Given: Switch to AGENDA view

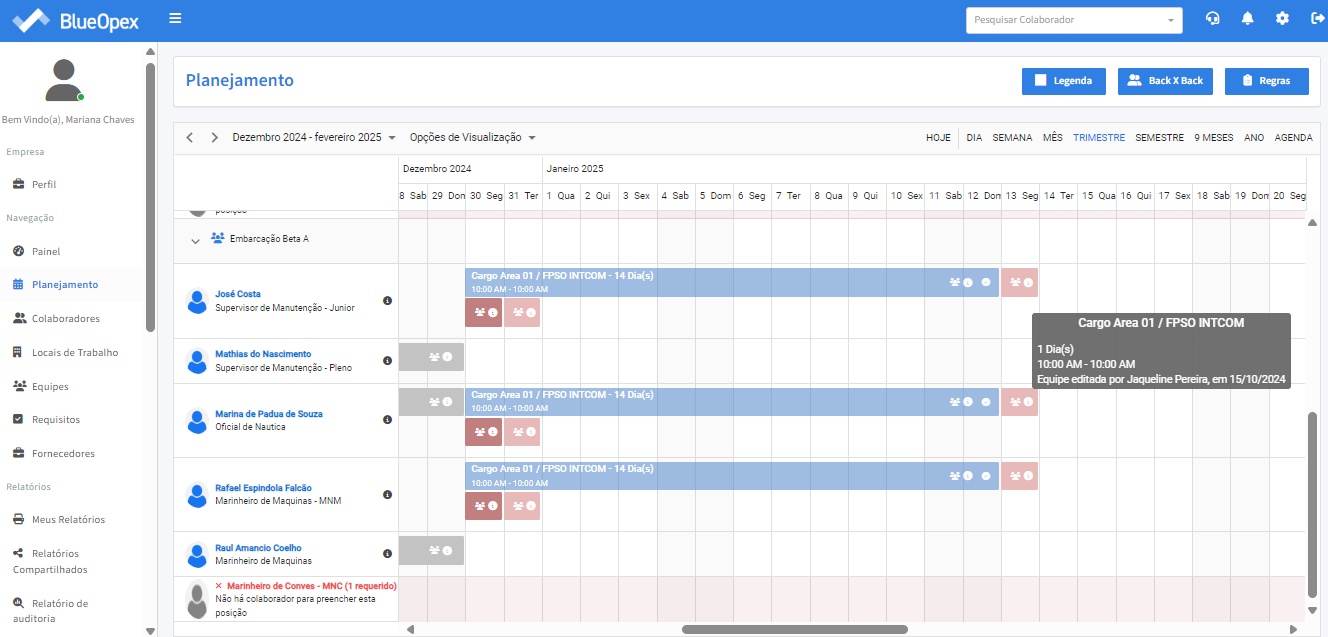Looking at the screenshot, I should 1294,138.
